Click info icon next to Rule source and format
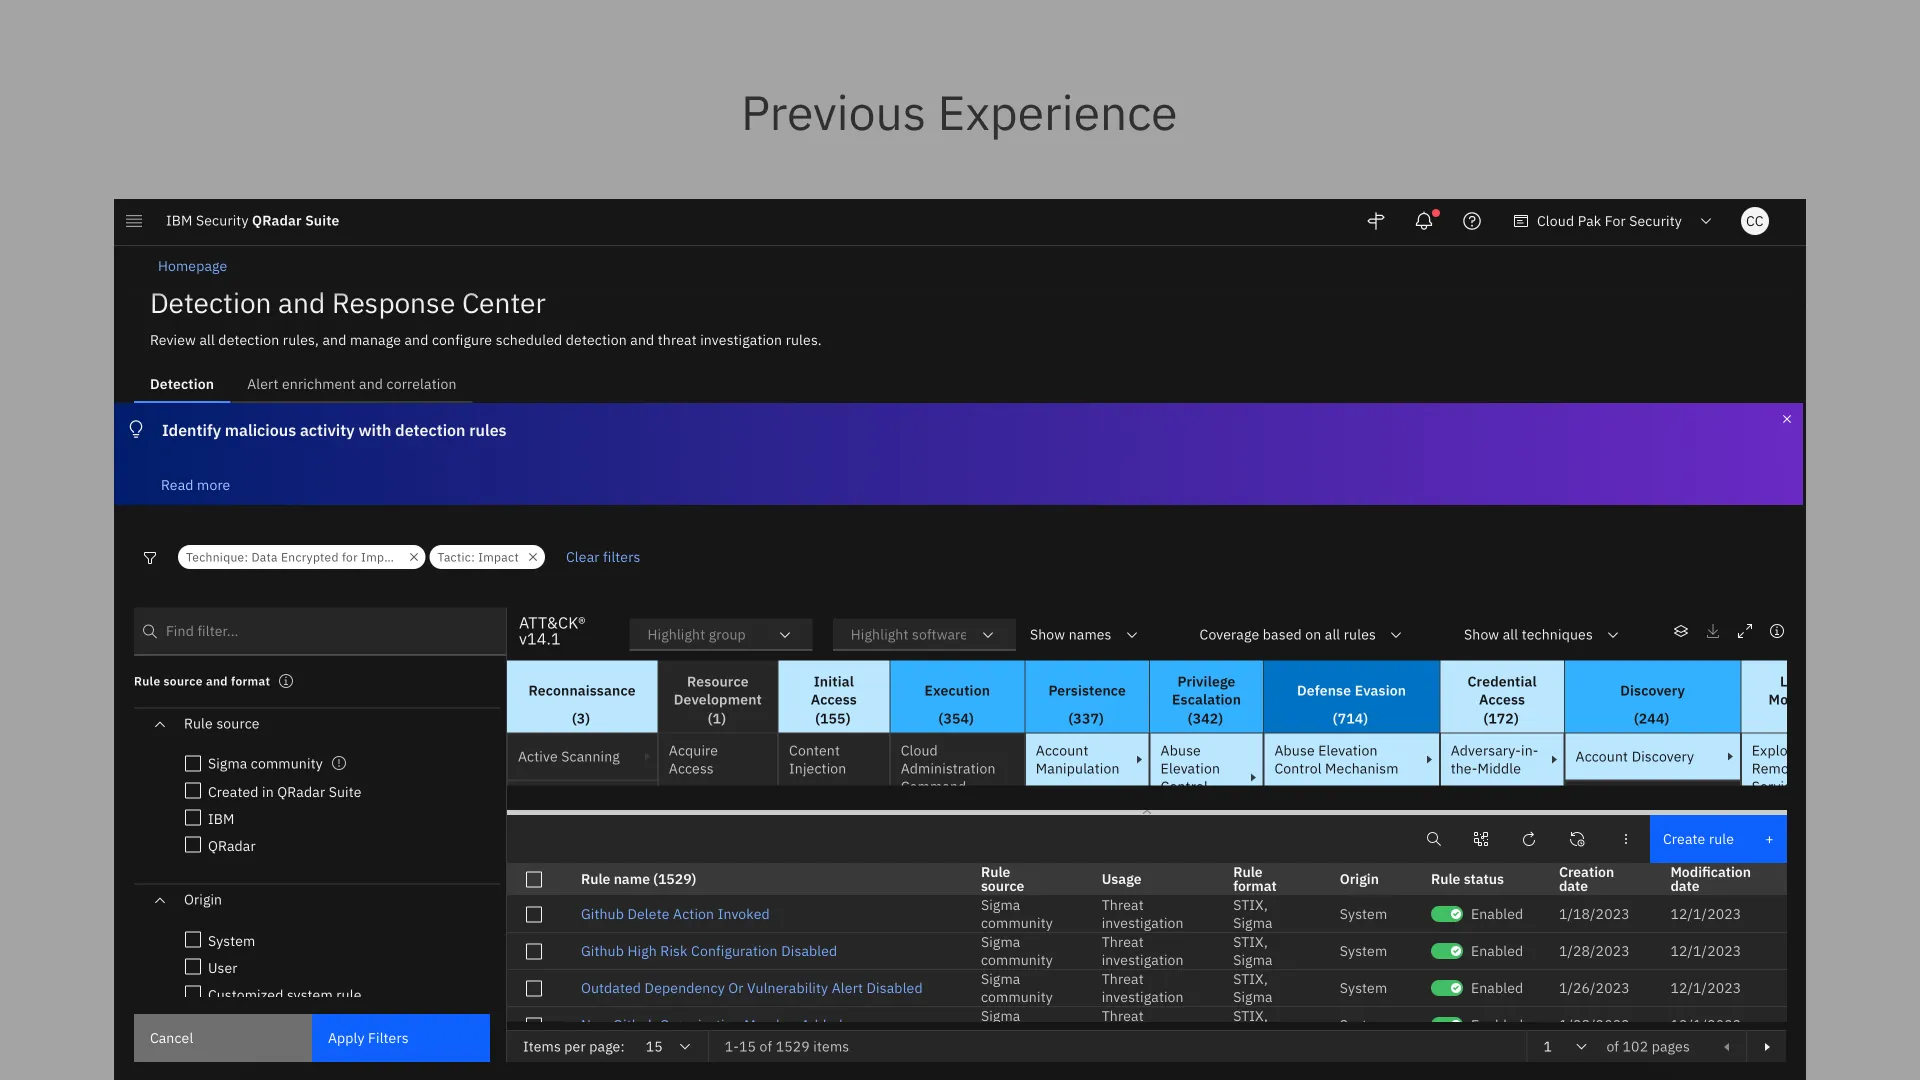Screen dimensions: 1920x1080 pos(286,681)
